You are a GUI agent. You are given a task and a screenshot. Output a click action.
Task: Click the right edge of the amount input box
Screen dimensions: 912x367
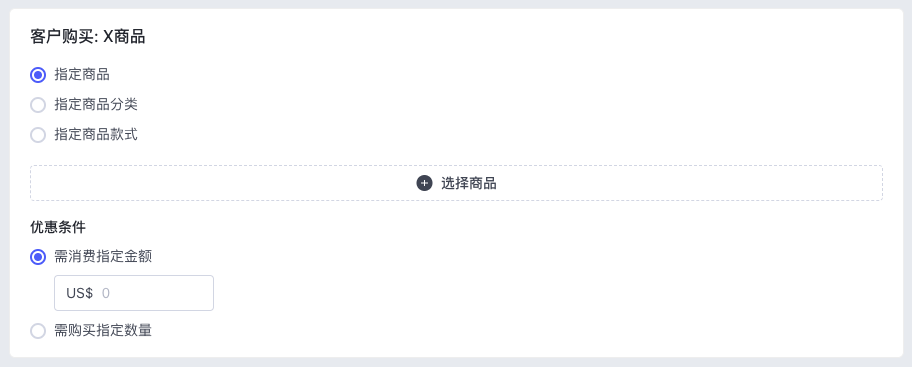pos(209,293)
